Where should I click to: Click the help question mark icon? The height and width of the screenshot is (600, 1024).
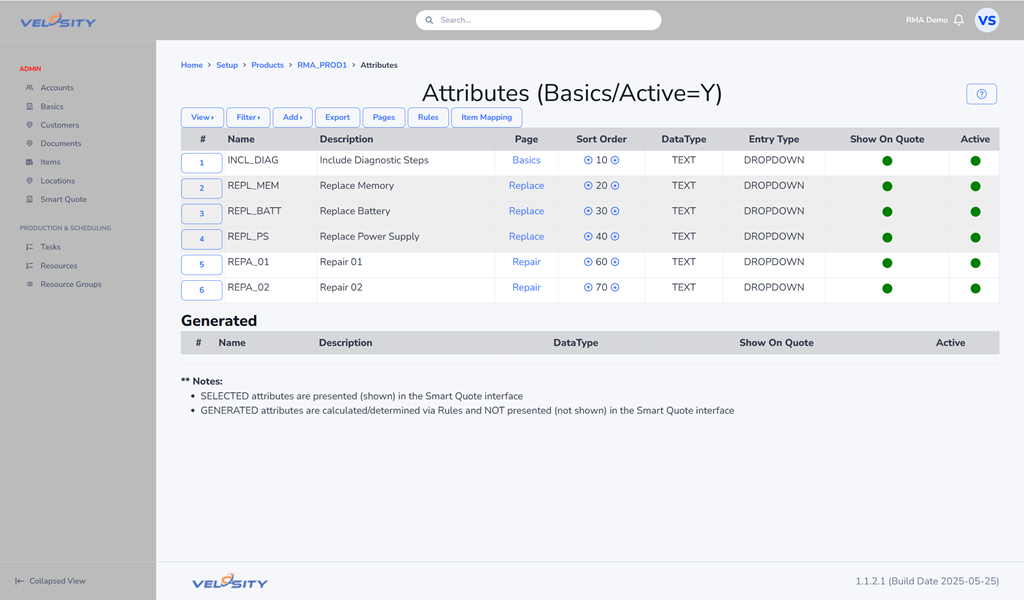point(981,94)
